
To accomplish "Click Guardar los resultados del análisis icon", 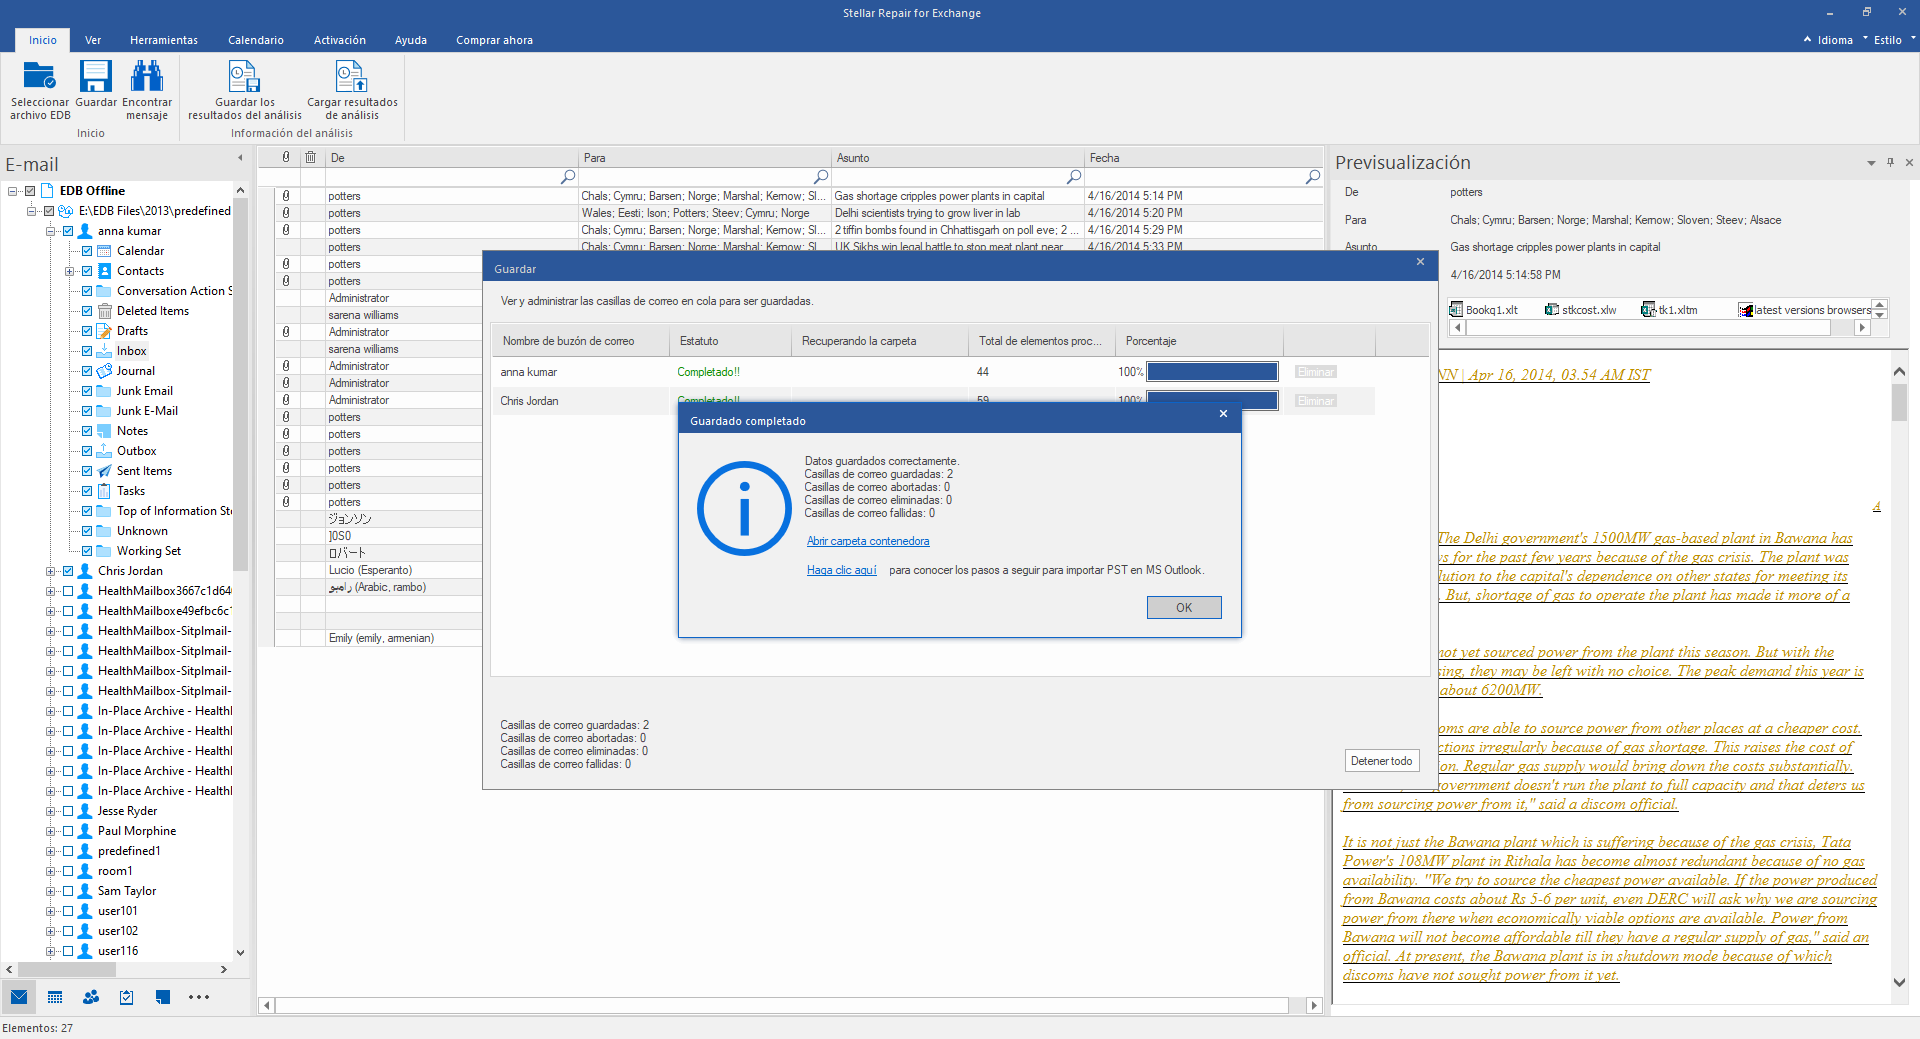I will click(244, 76).
